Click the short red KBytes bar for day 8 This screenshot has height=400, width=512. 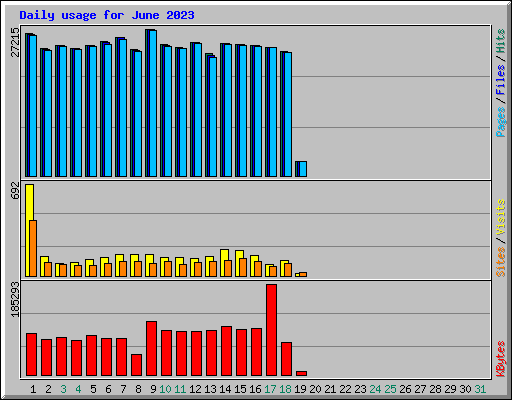pos(136,365)
